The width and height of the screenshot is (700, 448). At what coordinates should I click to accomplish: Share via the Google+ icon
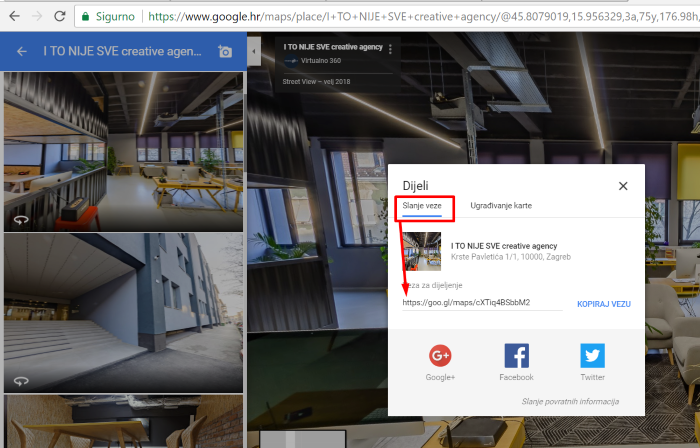coord(441,355)
